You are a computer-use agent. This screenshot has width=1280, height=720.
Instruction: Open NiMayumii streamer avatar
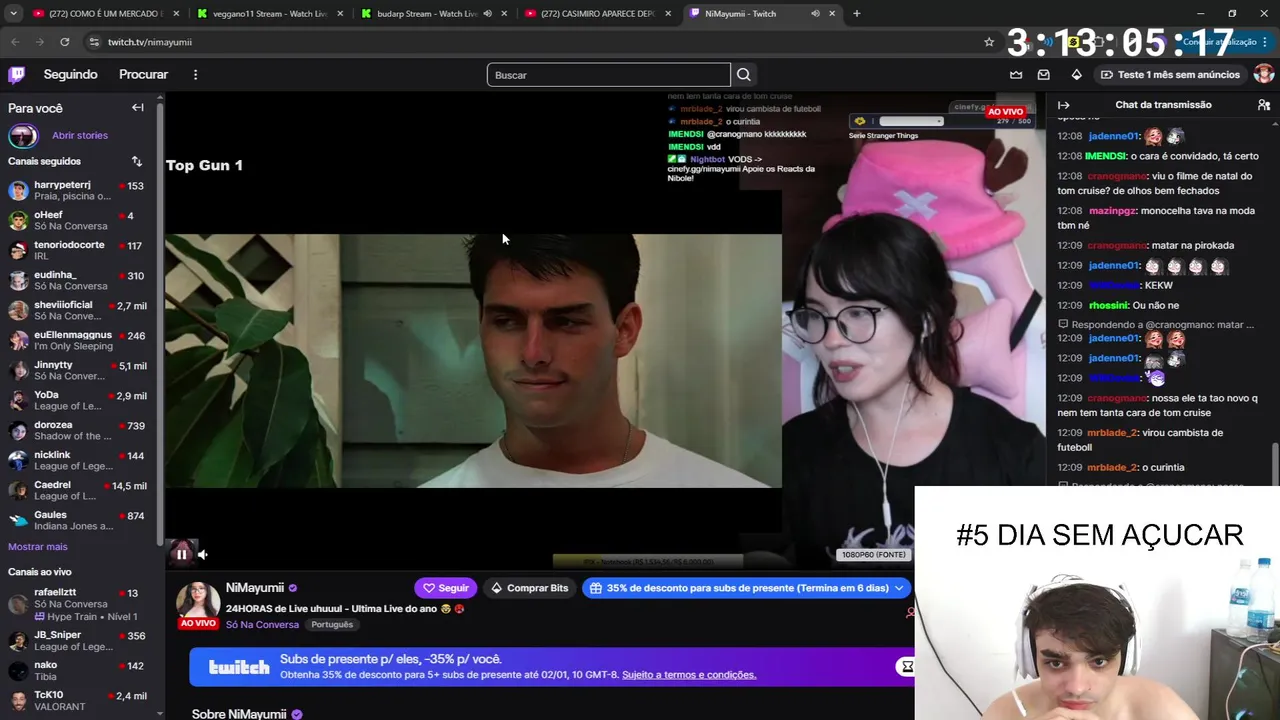198,600
